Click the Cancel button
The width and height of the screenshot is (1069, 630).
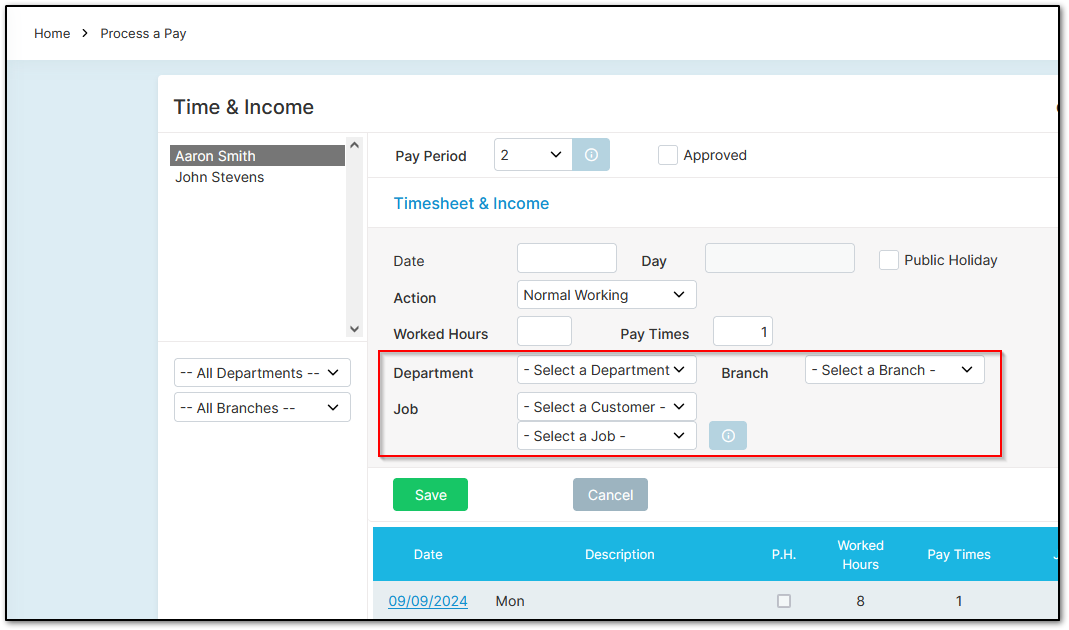tap(610, 494)
